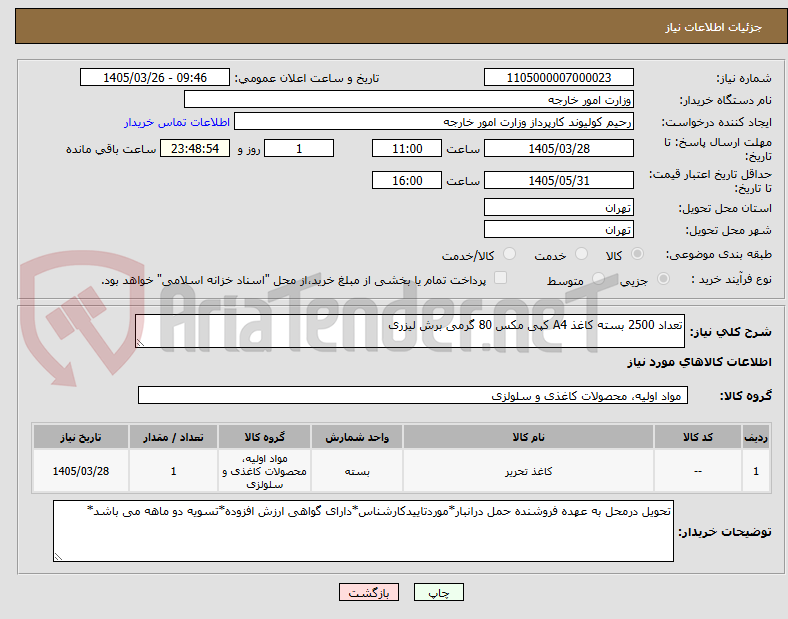Click the تاریخ نیاز column header
Viewport: 788px width, 619px height.
[x=81, y=437]
